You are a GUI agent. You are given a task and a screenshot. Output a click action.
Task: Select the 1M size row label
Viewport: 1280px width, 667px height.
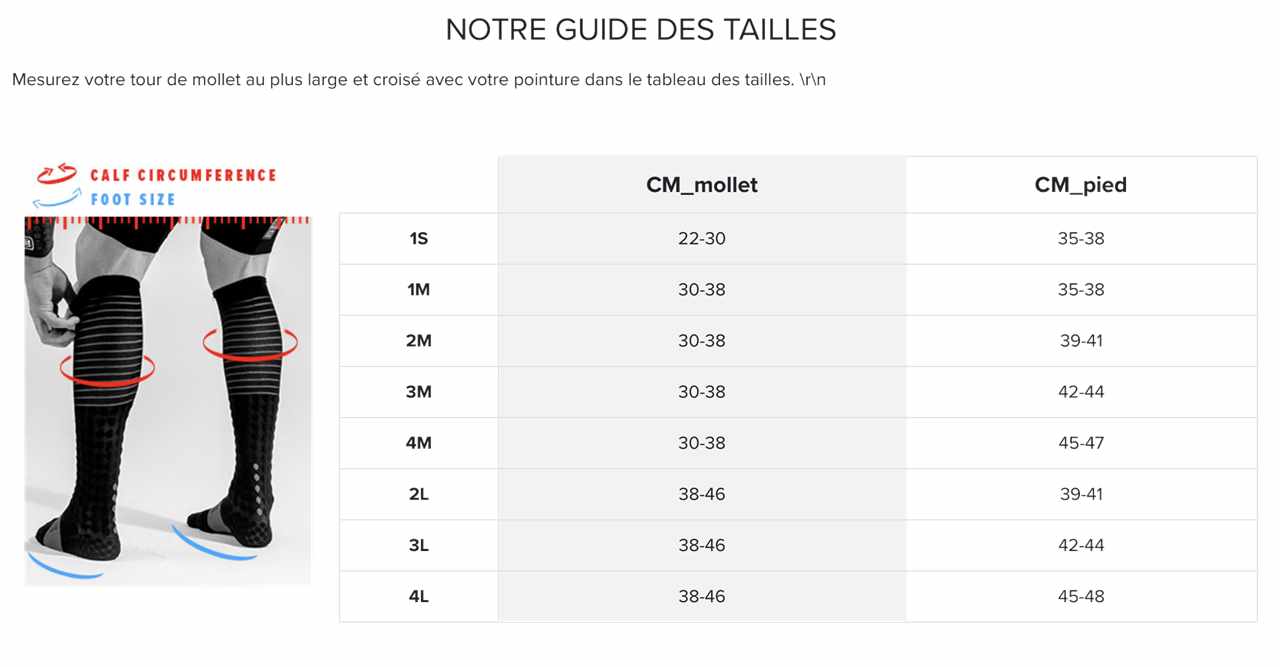coord(419,290)
